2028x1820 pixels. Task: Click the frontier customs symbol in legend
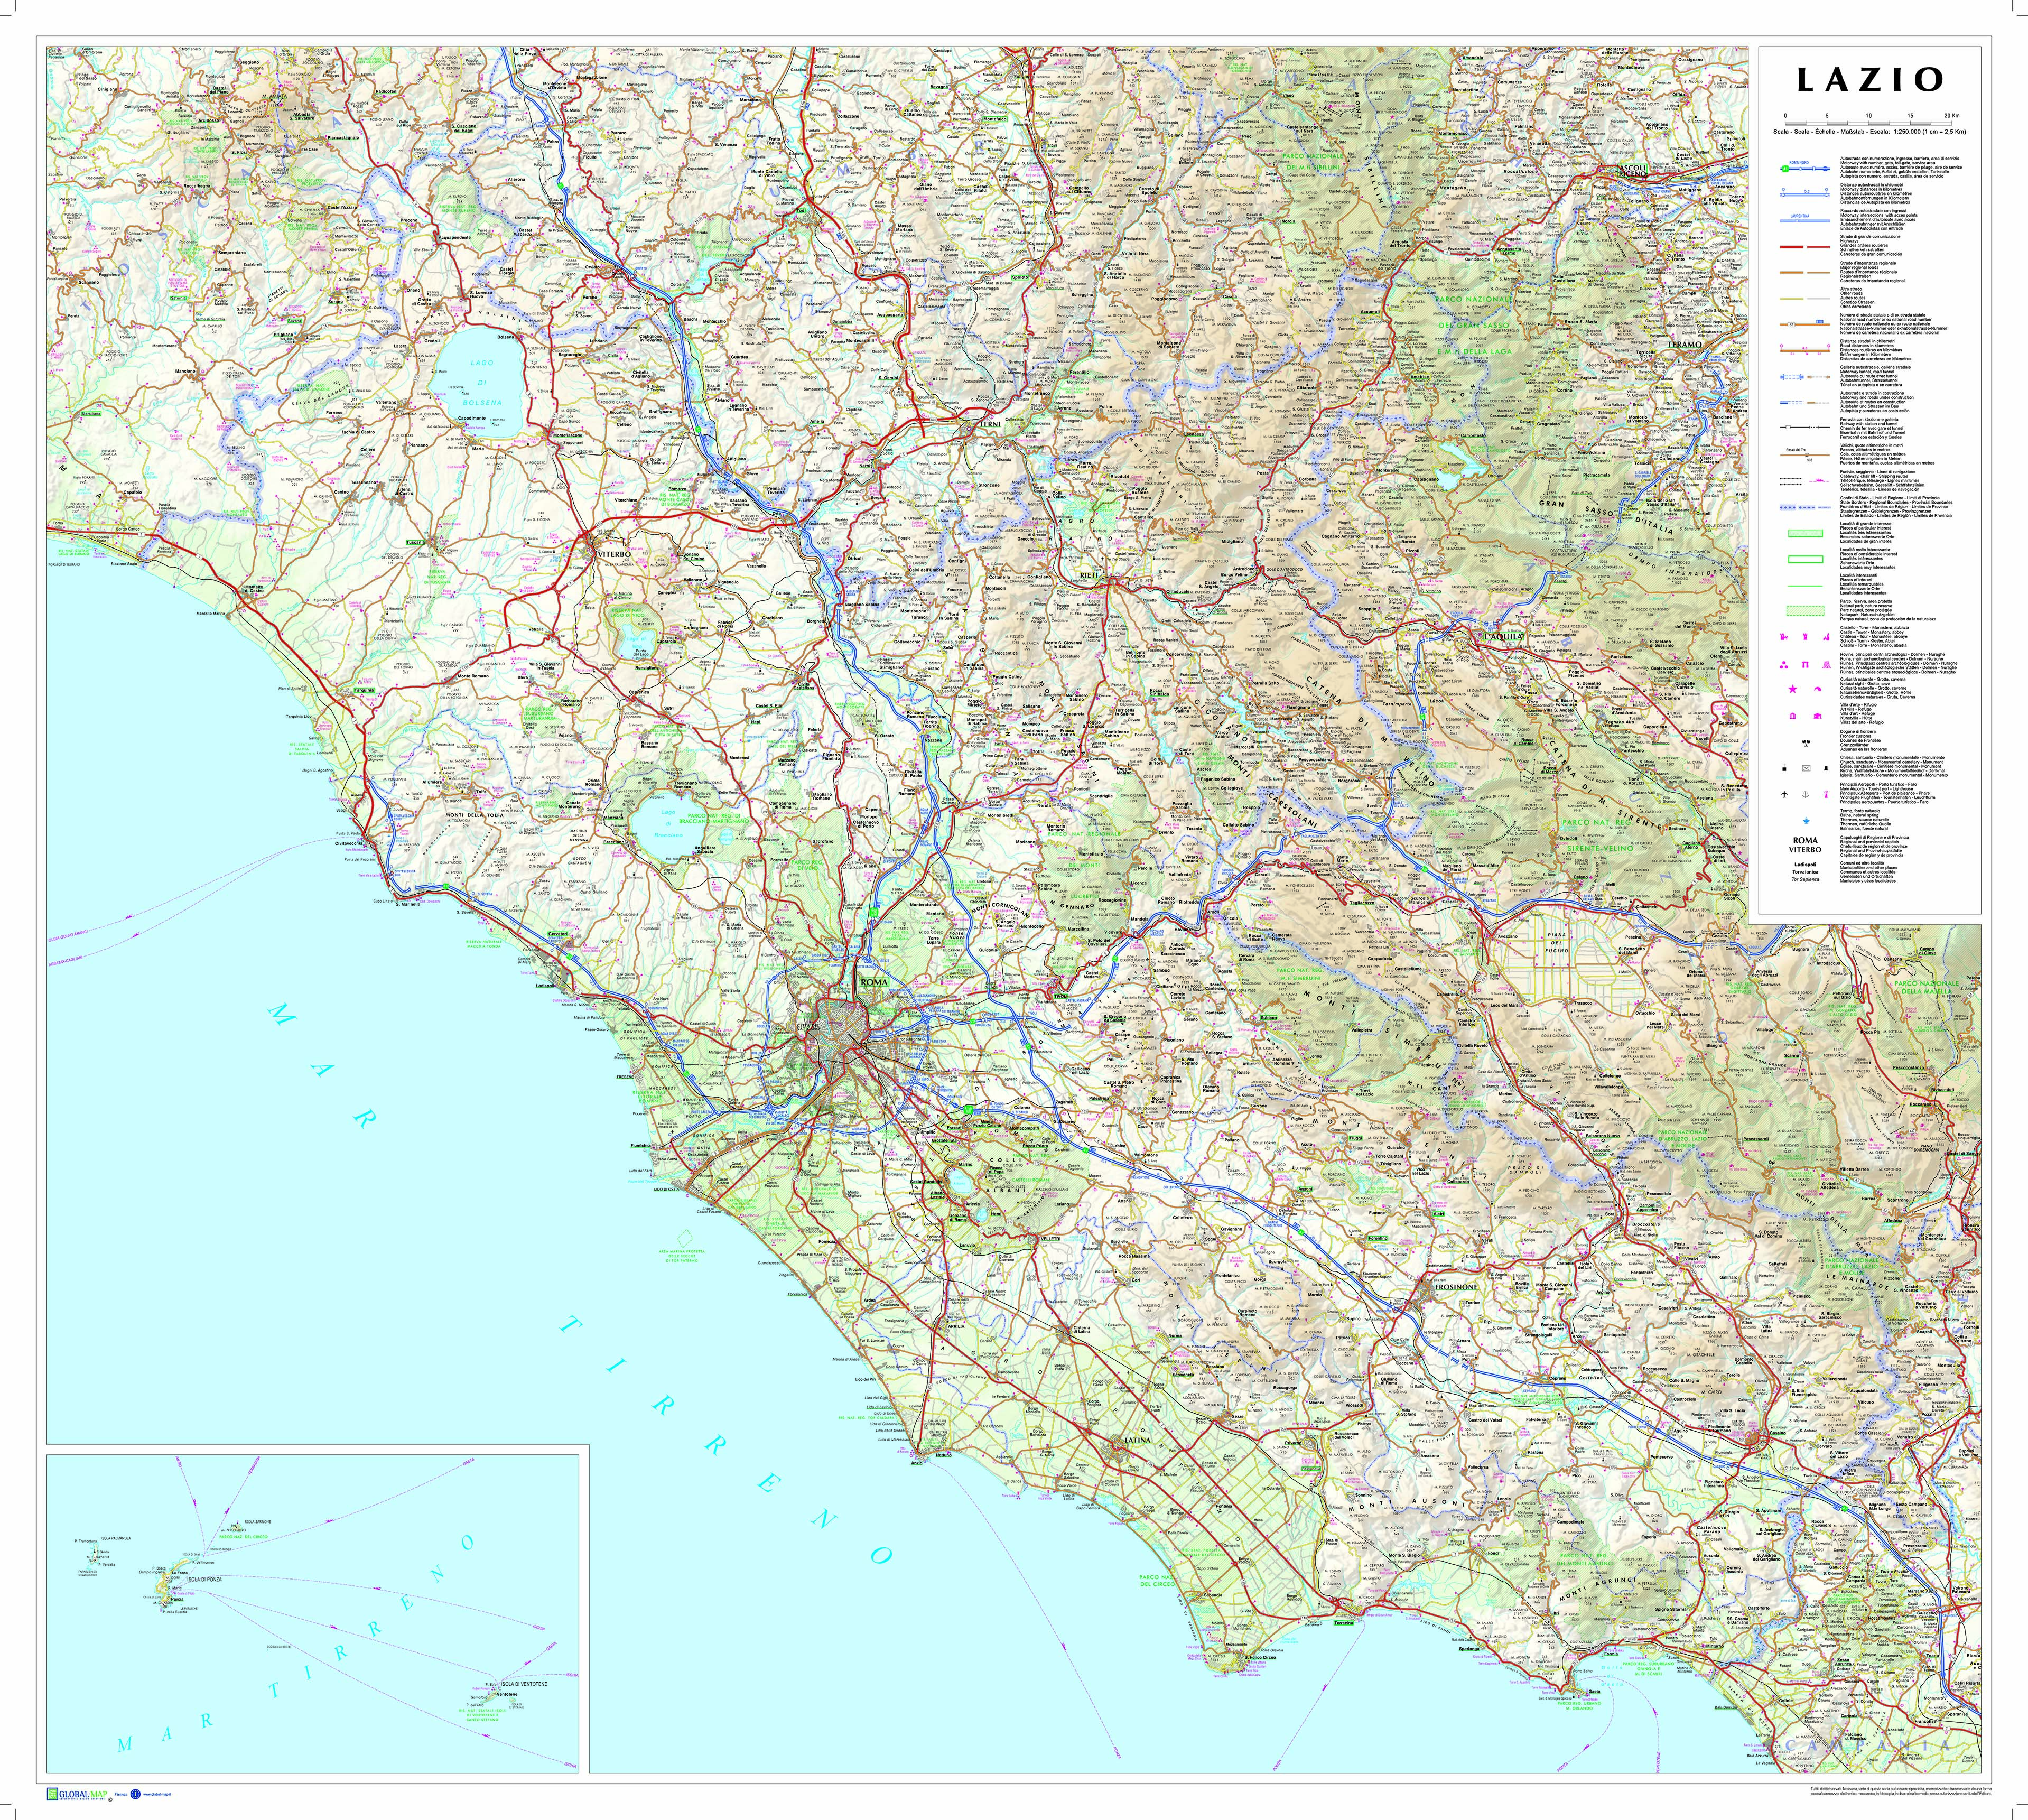pos(1807,743)
